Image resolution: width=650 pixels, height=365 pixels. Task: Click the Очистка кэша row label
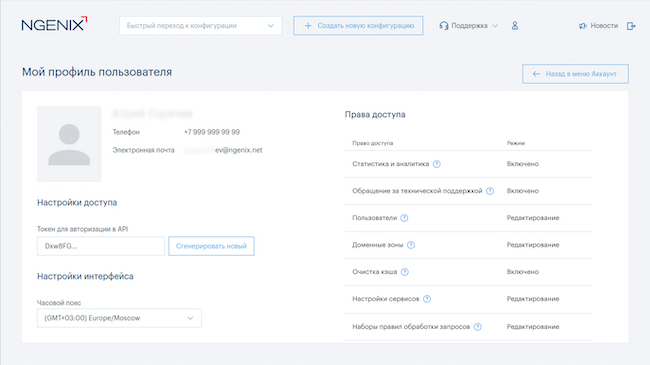[375, 272]
